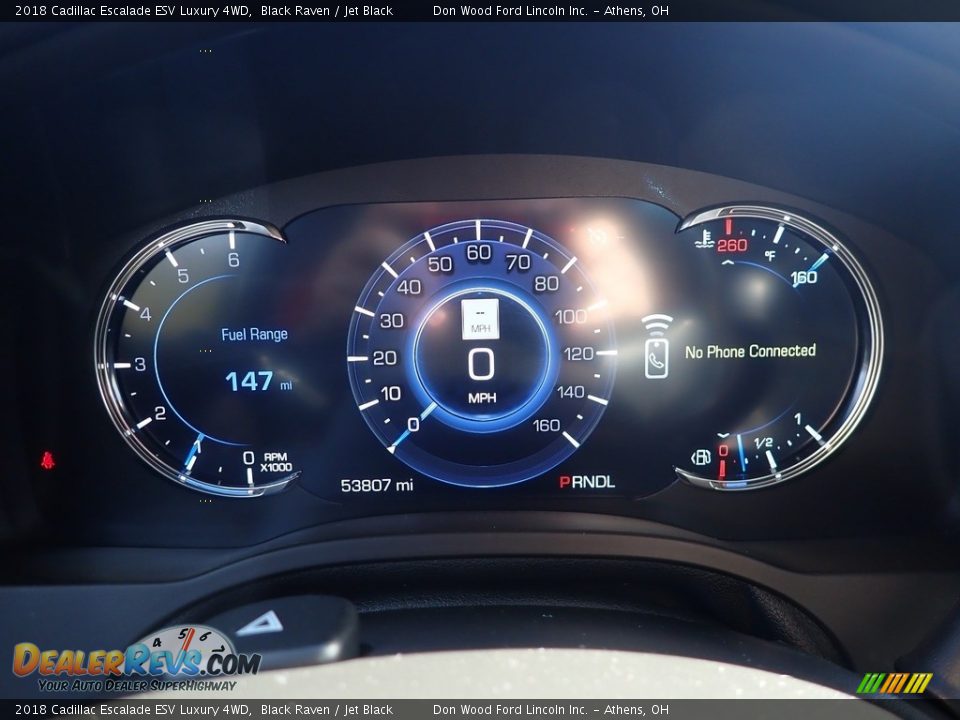The height and width of the screenshot is (720, 960).
Task: Click the odometer reading 53807 mi
Action: tap(376, 485)
